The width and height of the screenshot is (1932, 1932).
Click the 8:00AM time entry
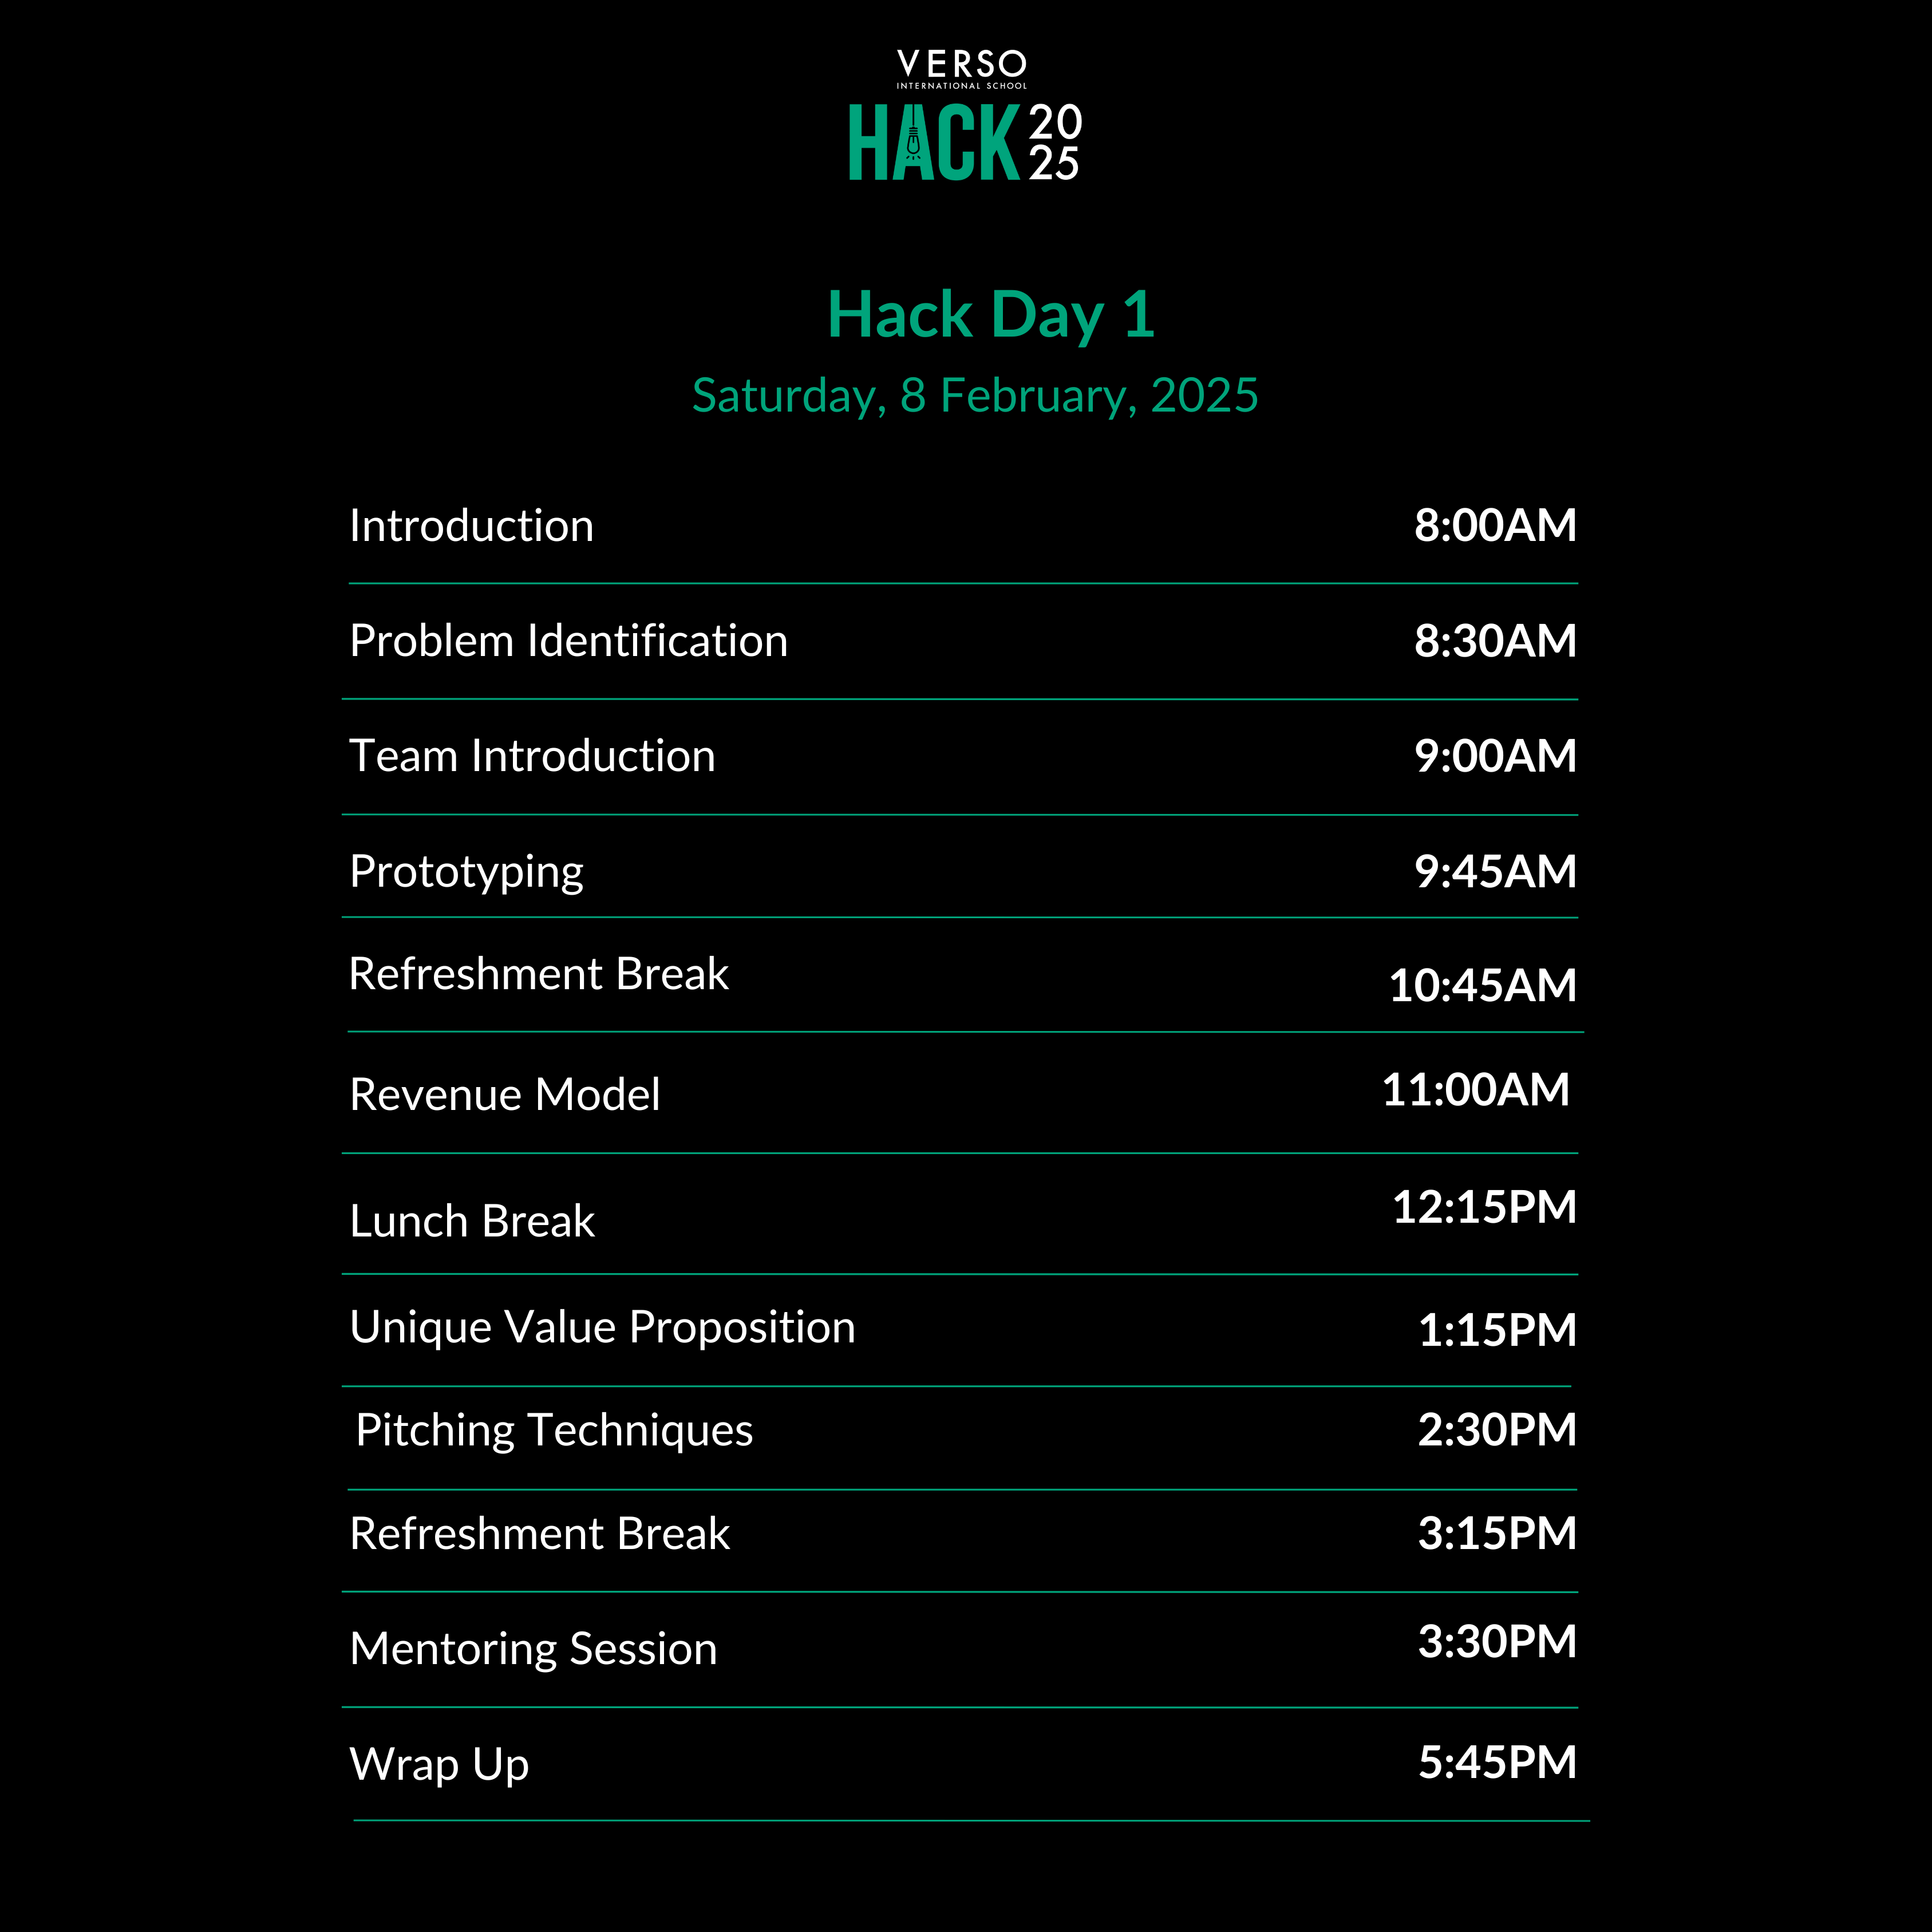click(1495, 525)
